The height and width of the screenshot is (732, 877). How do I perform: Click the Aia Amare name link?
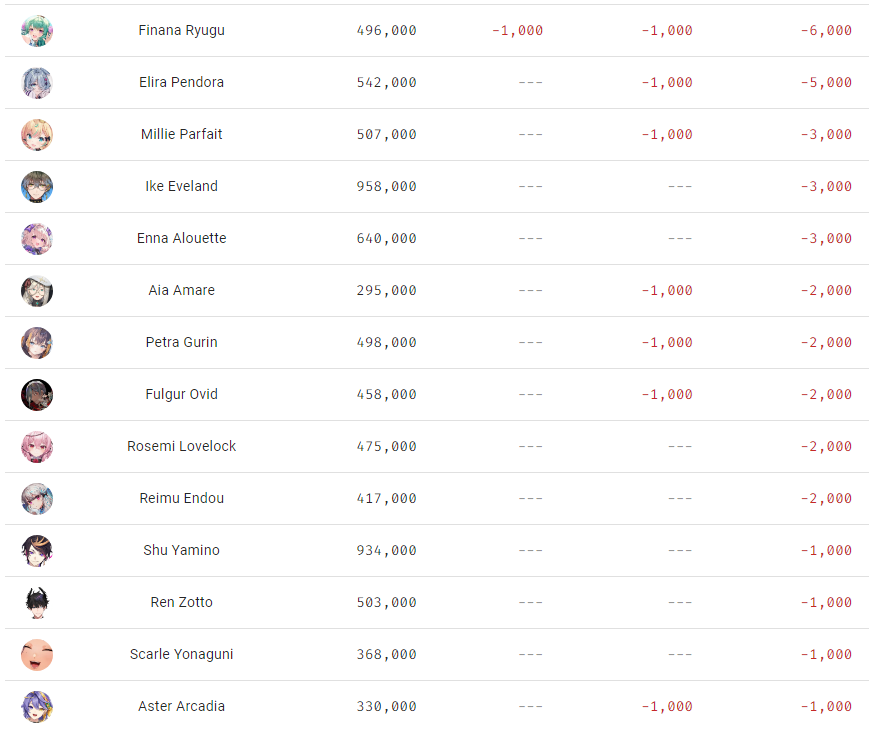coord(182,290)
